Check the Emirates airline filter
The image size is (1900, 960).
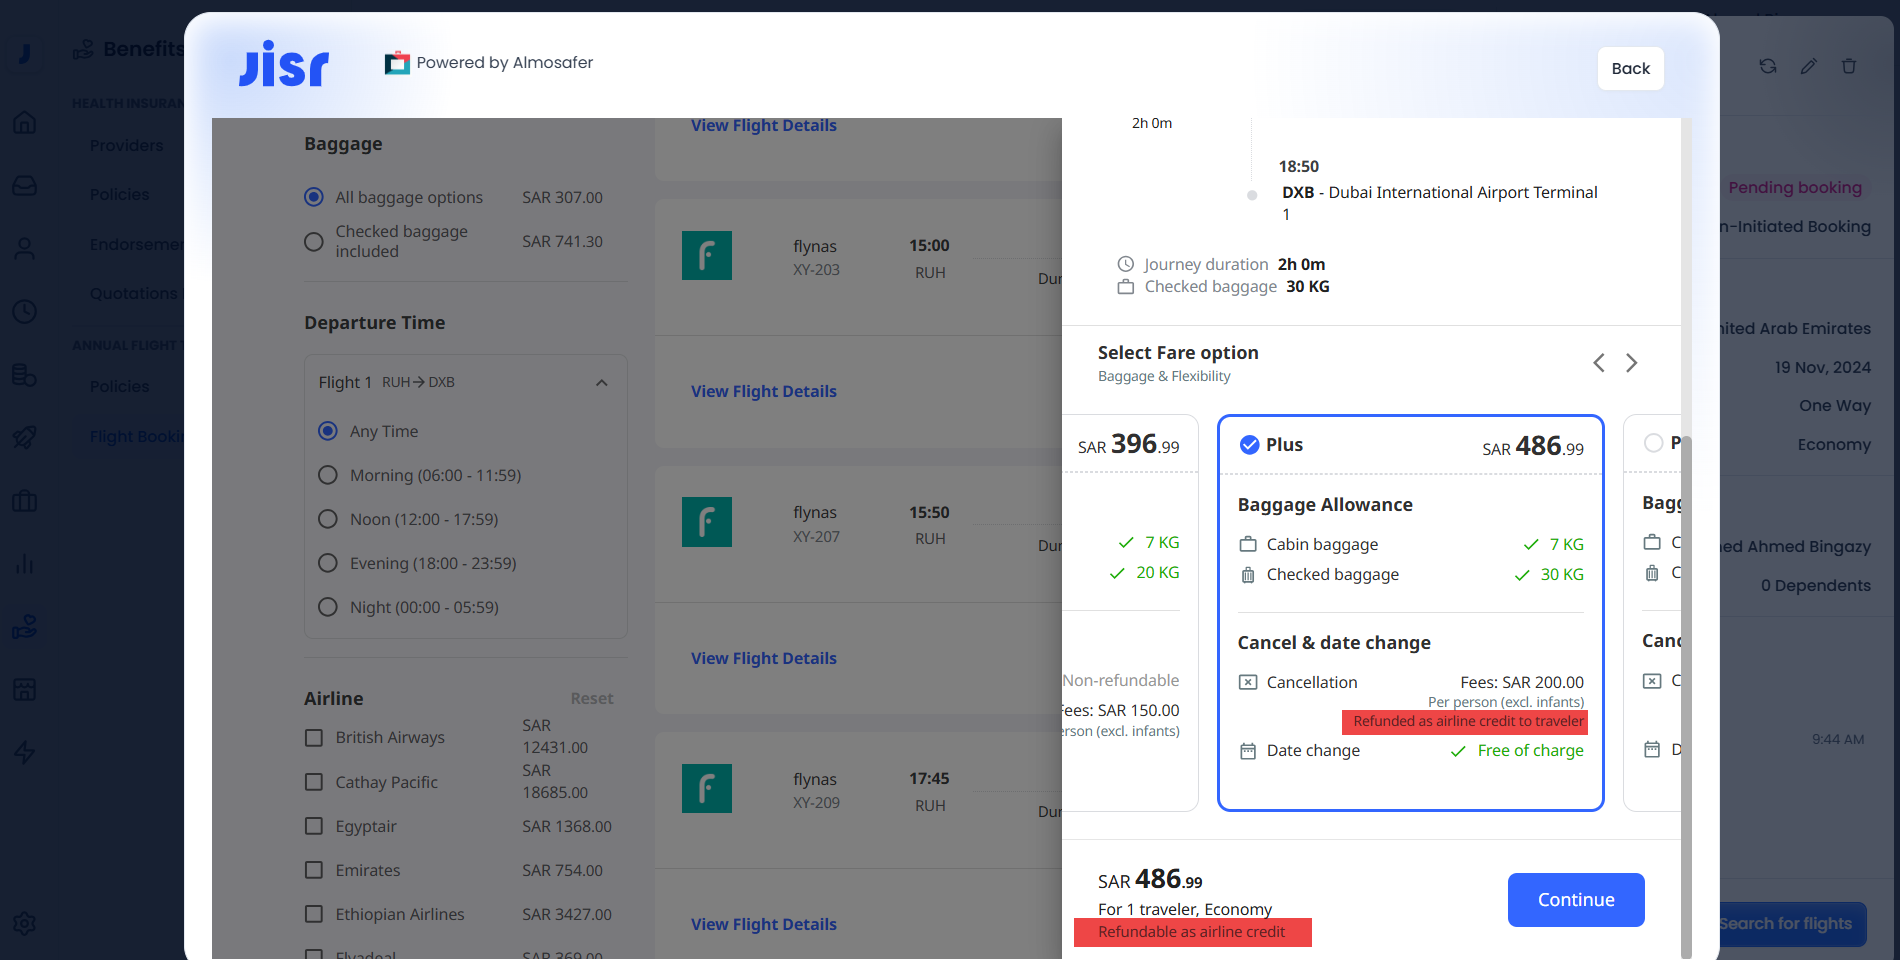tap(314, 870)
